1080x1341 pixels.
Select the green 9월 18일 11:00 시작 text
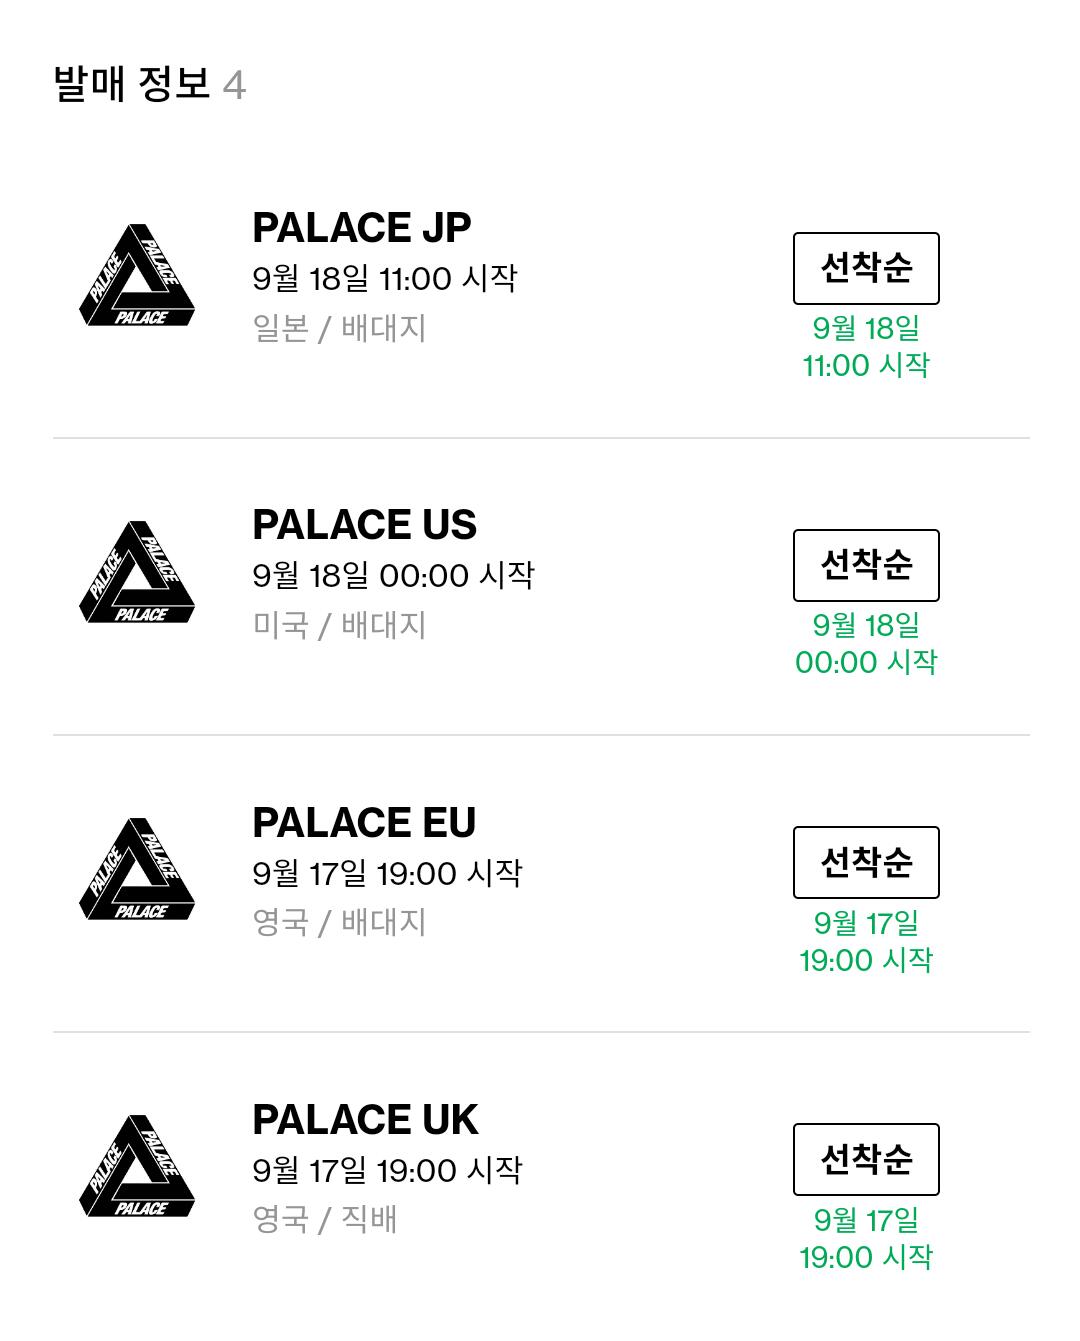coord(866,346)
